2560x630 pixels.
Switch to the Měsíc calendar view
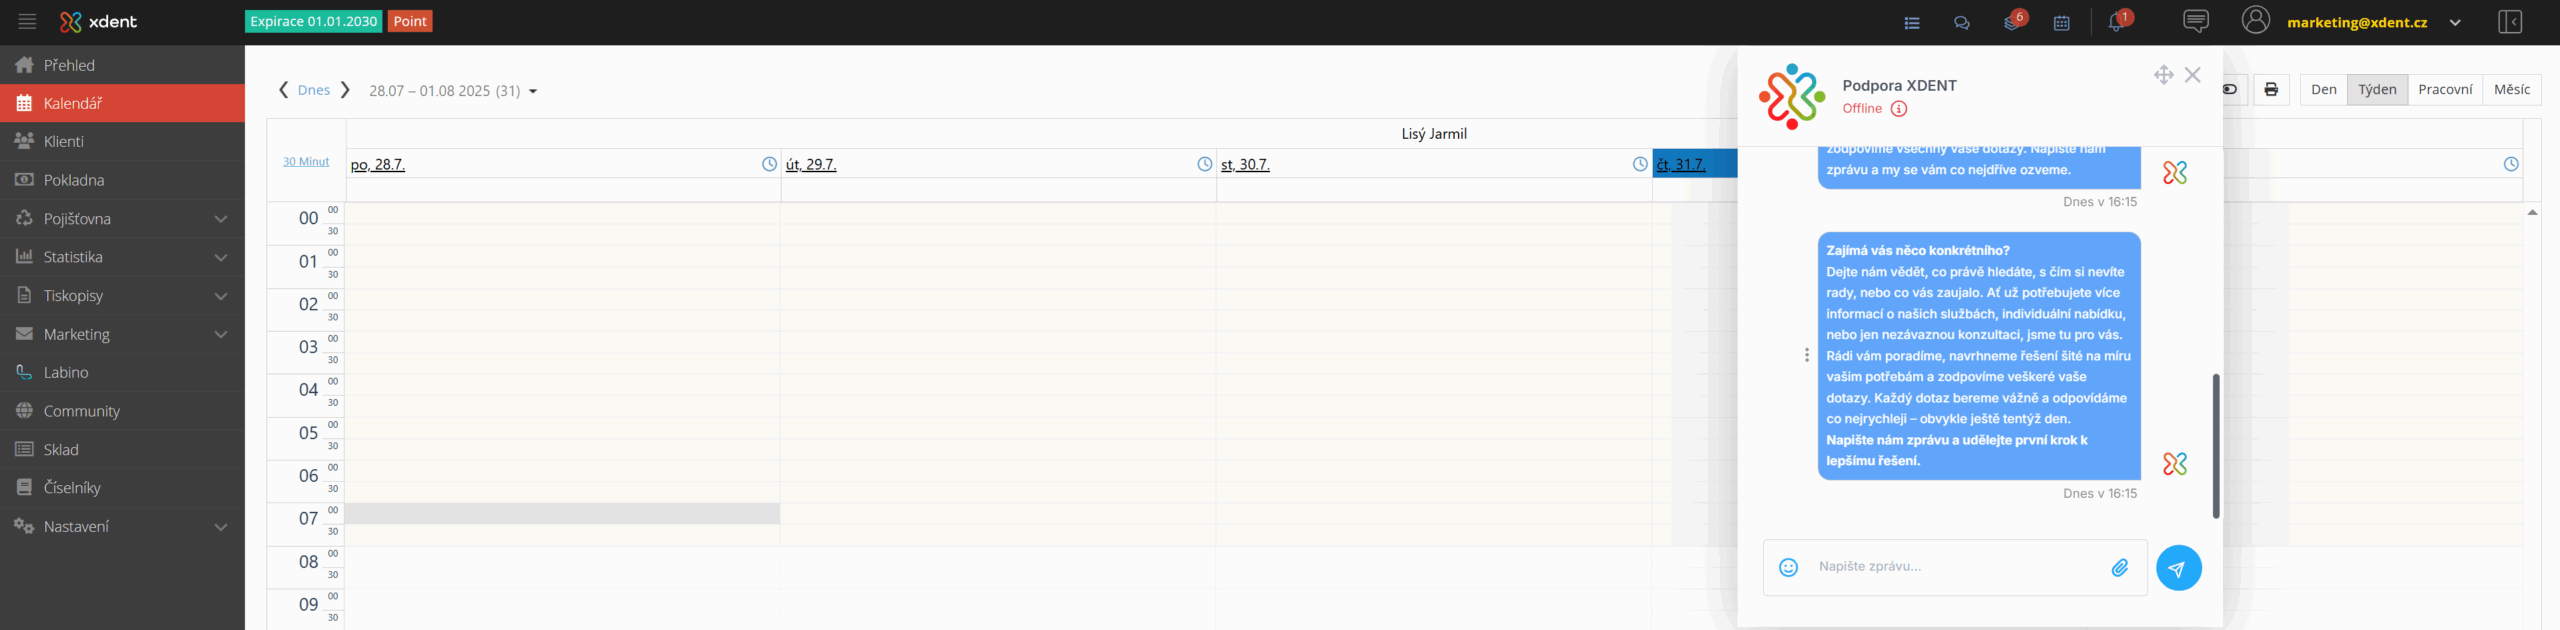(x=2511, y=90)
